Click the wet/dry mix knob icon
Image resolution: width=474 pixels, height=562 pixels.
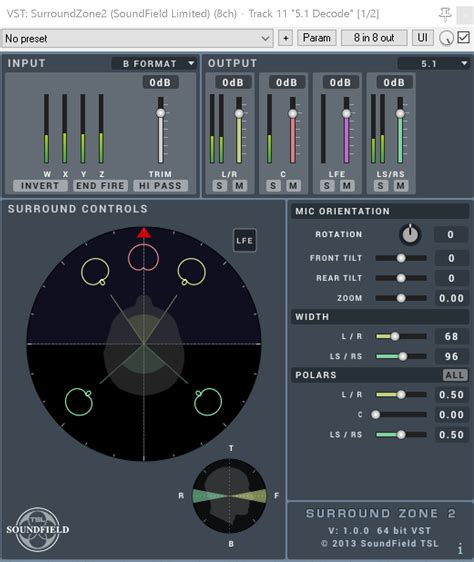(x=446, y=38)
